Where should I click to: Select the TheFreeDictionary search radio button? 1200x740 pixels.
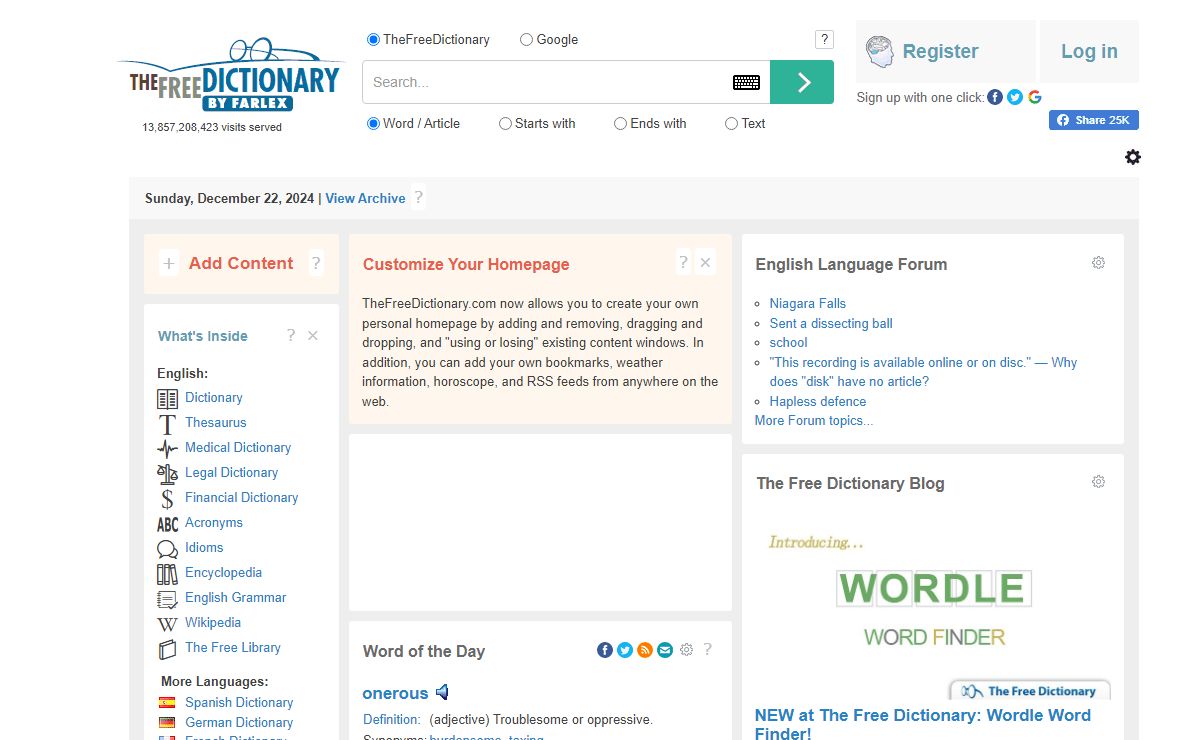click(373, 40)
